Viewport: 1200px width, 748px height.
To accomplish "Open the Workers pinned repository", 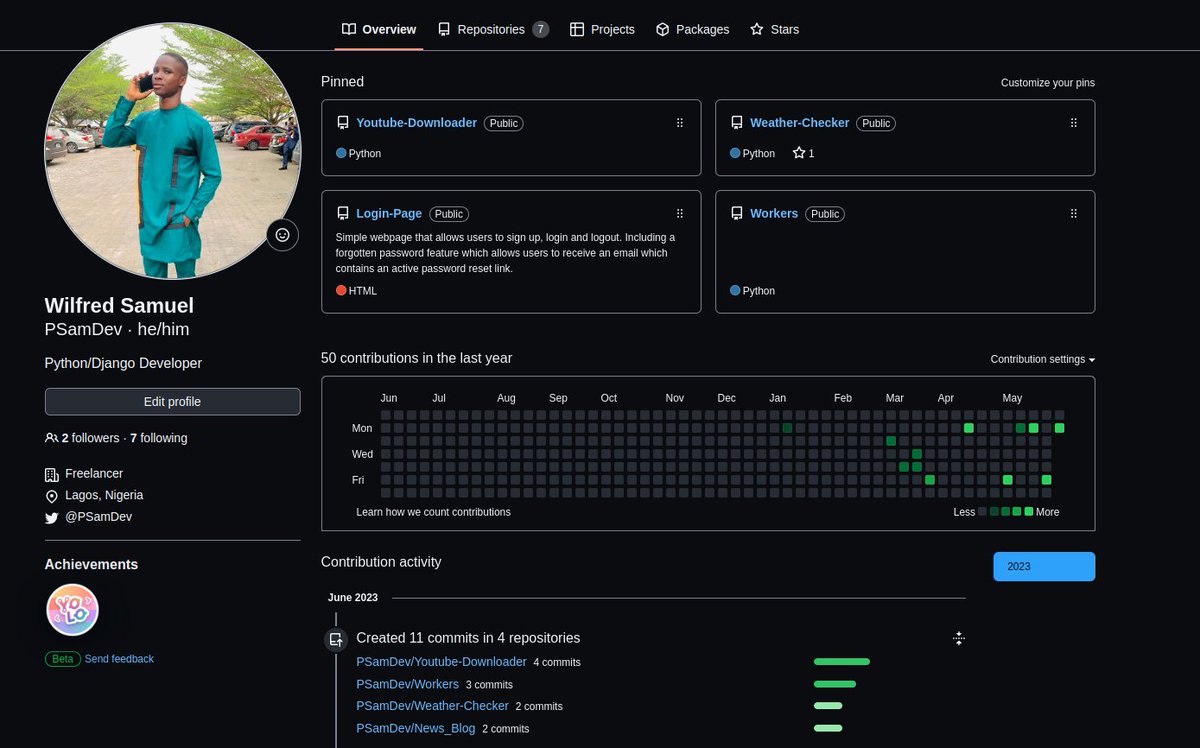I will click(x=774, y=214).
